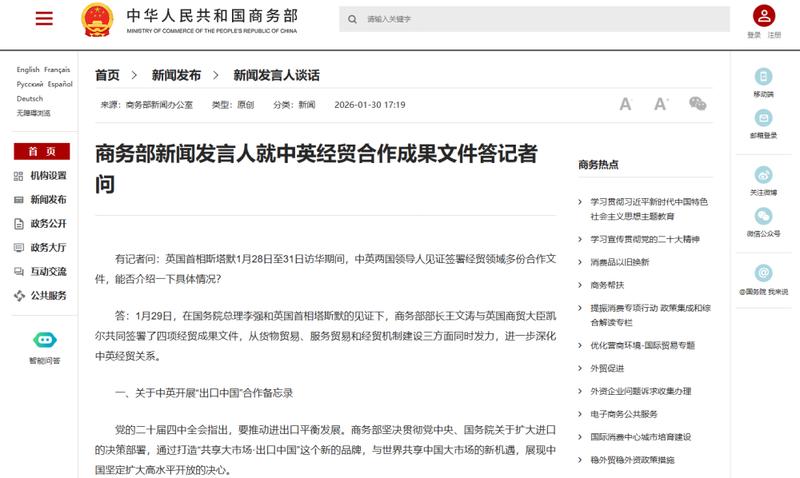Decrease font size with the A- button

(x=626, y=104)
